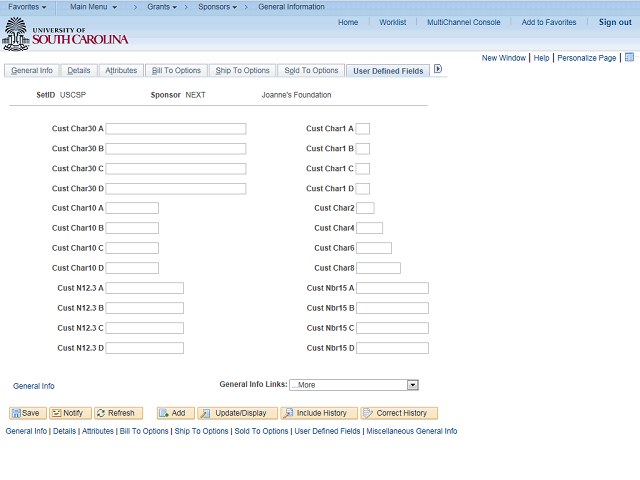Click the Cust N12.3 A field
This screenshot has width=640, height=480.
(144, 288)
